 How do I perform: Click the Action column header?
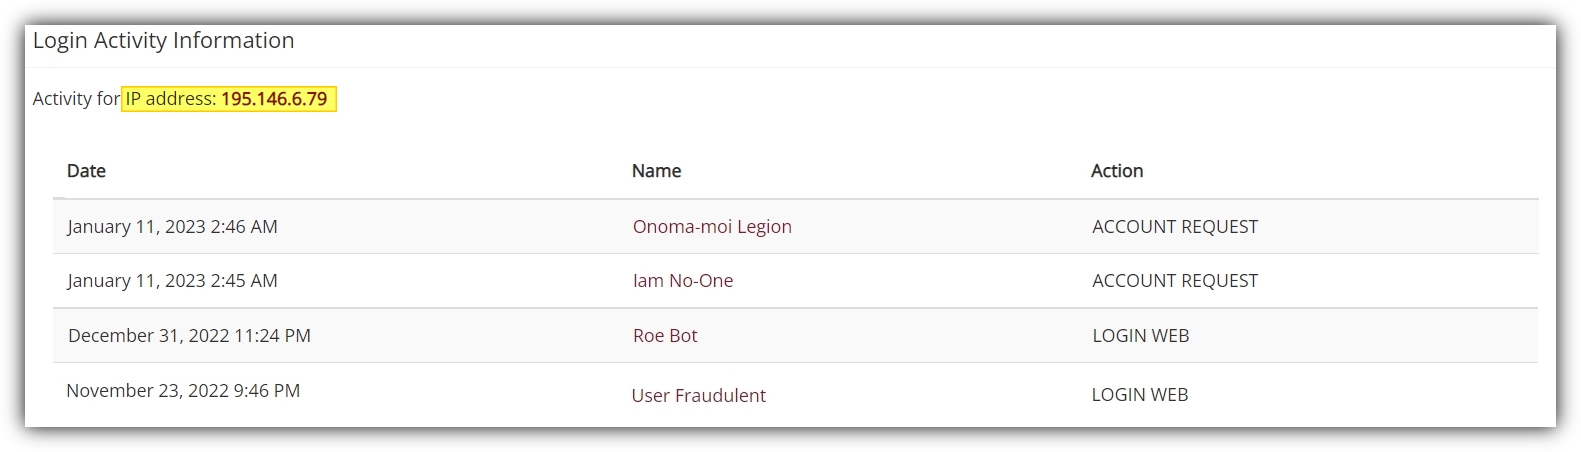[1116, 171]
